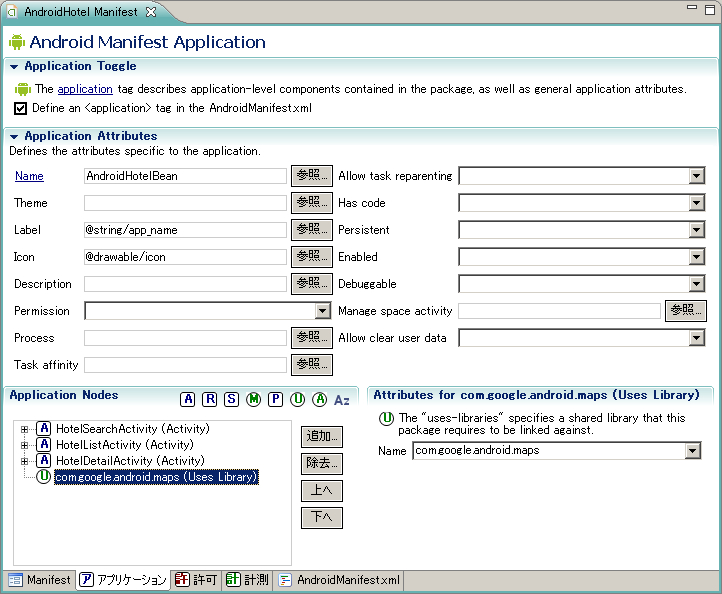Open the Permission dropdown list
722x594 pixels.
(x=322, y=311)
